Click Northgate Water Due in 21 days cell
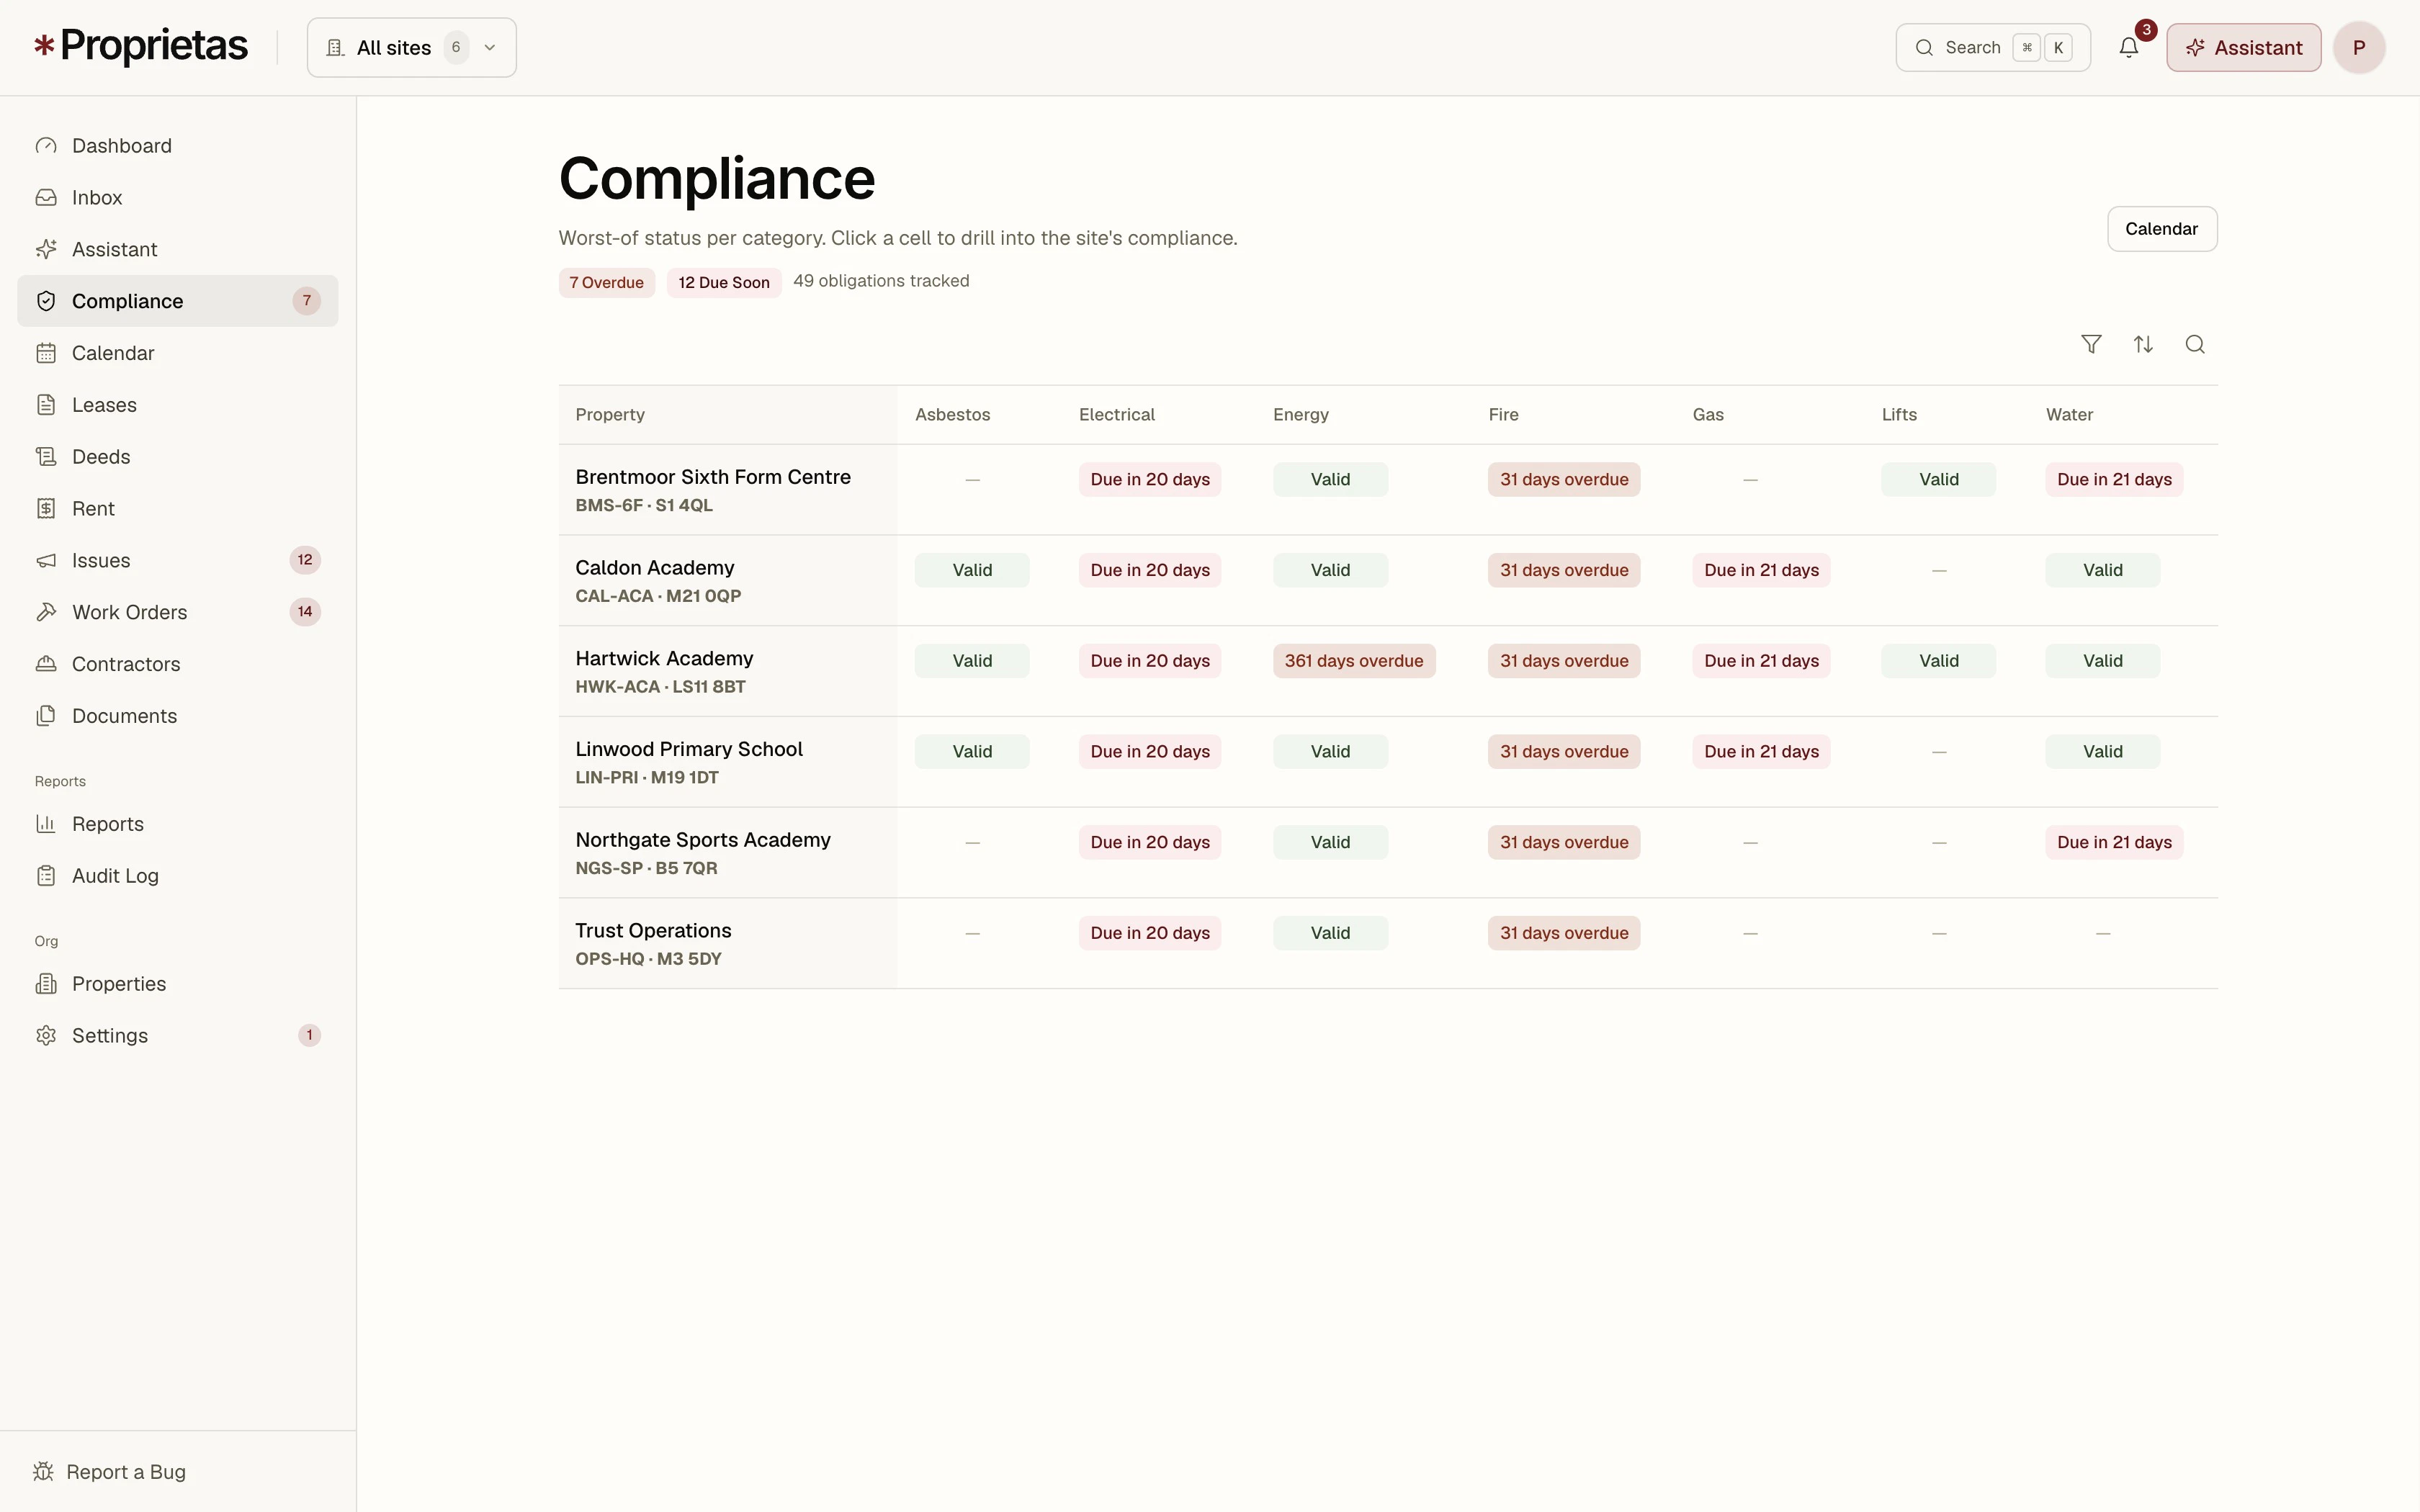Image resolution: width=2420 pixels, height=1512 pixels. pos(2114,843)
